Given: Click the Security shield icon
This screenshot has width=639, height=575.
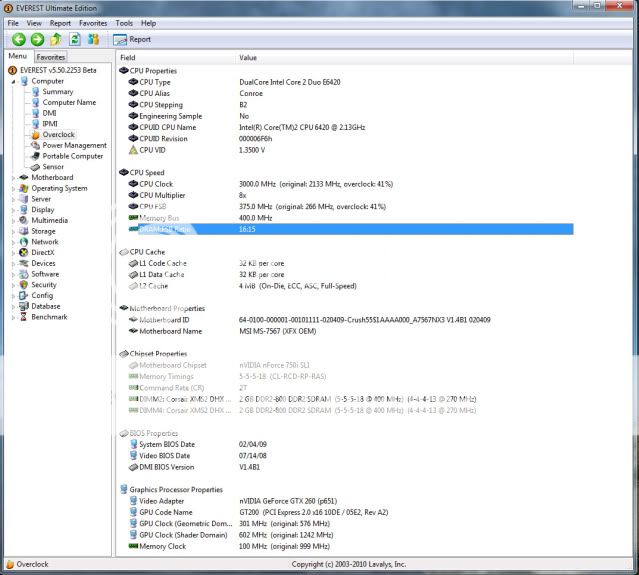Looking at the screenshot, I should click(x=24, y=284).
